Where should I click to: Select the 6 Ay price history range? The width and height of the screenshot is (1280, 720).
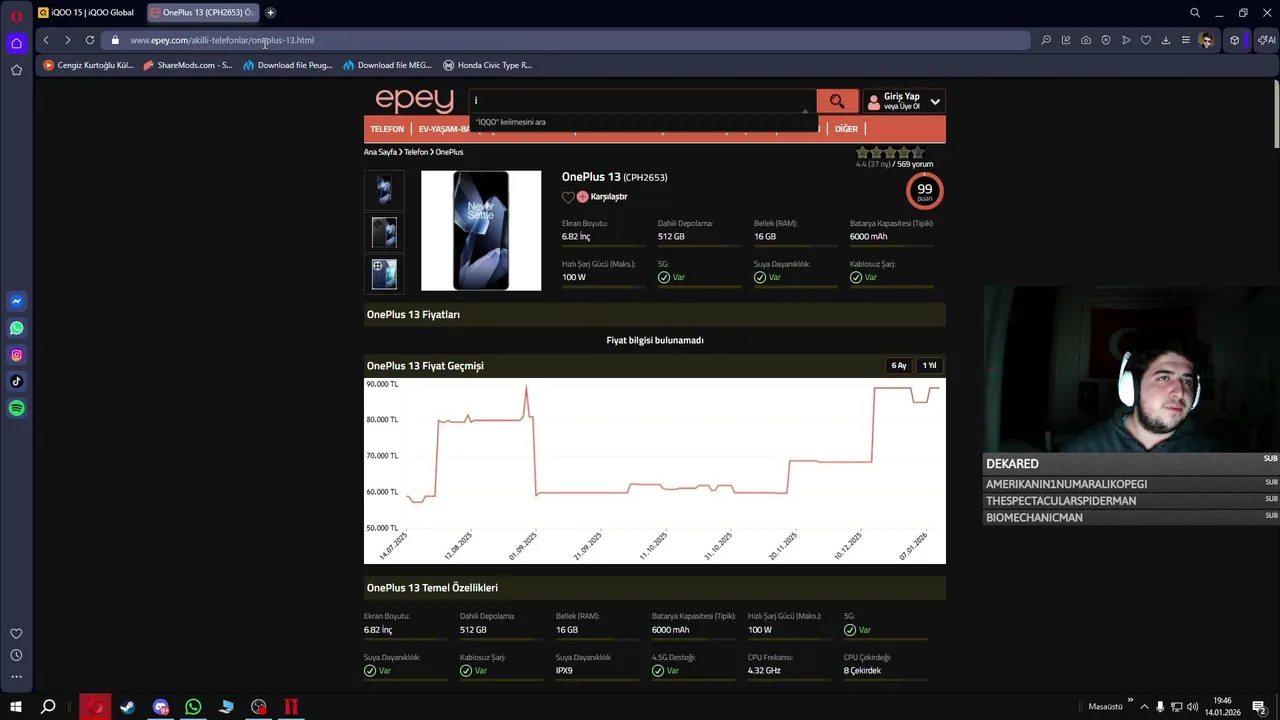[x=899, y=365]
